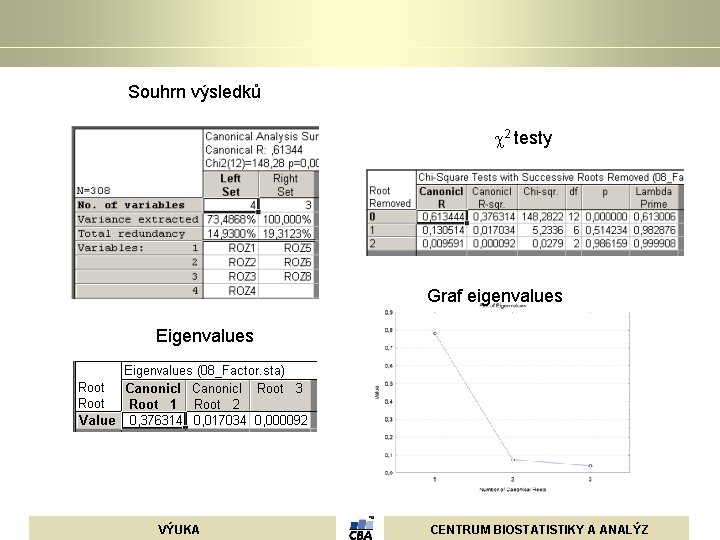Click Eigenvalues (08_Factor.sta) table title
The image size is (720, 540).
pyautogui.click(x=204, y=371)
